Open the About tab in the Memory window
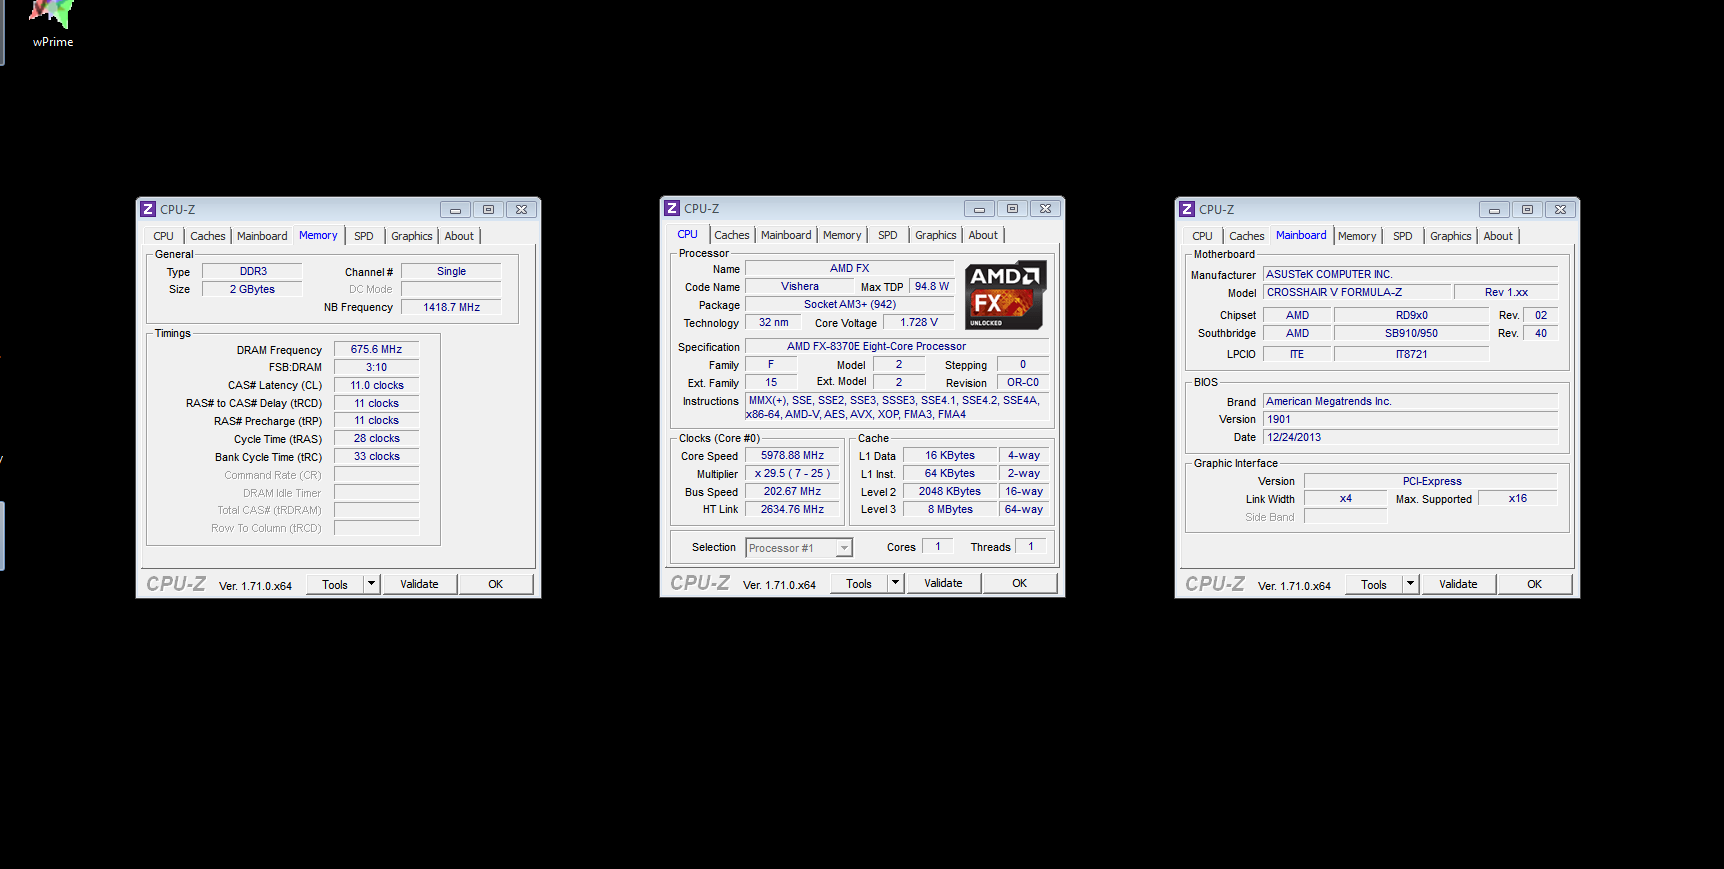Image resolution: width=1724 pixels, height=869 pixels. (459, 236)
